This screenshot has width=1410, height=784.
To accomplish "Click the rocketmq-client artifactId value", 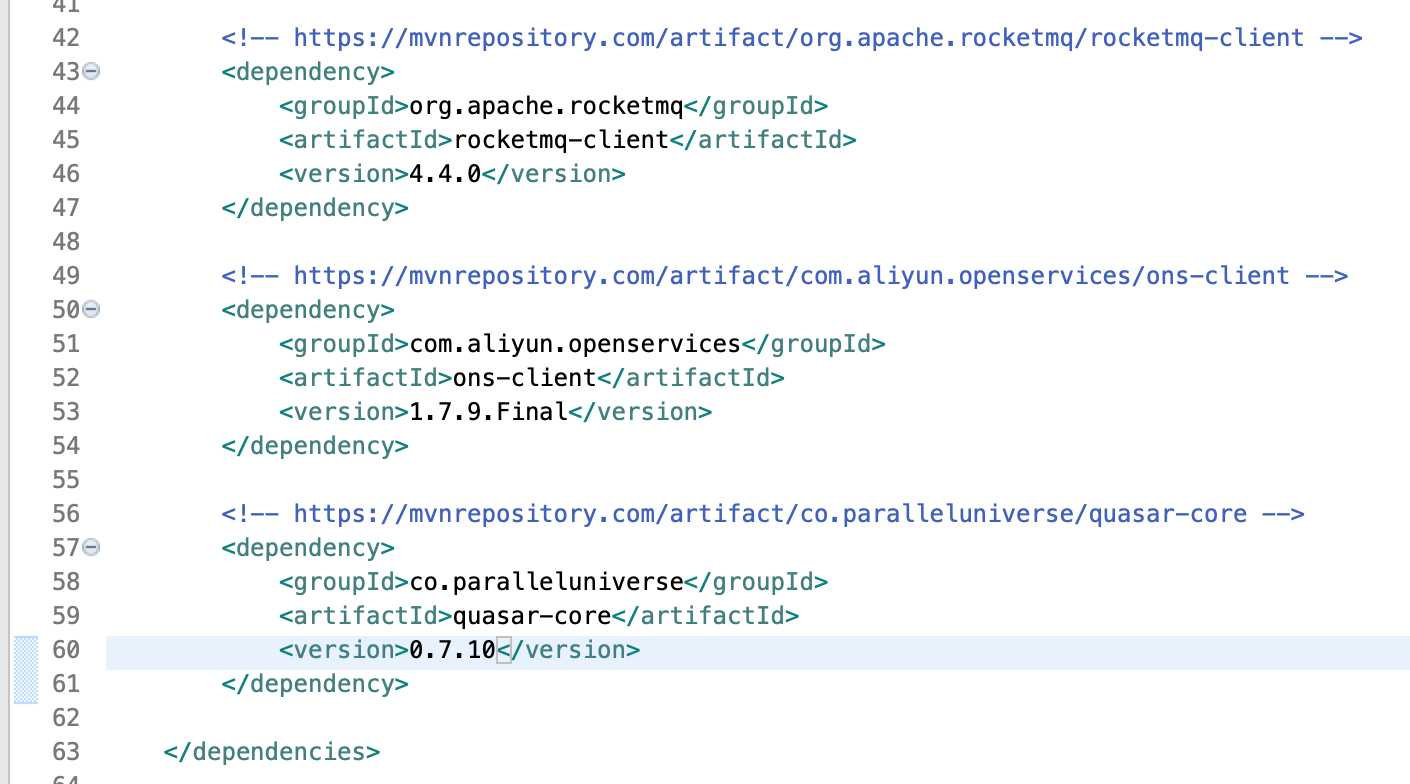I will pos(561,140).
